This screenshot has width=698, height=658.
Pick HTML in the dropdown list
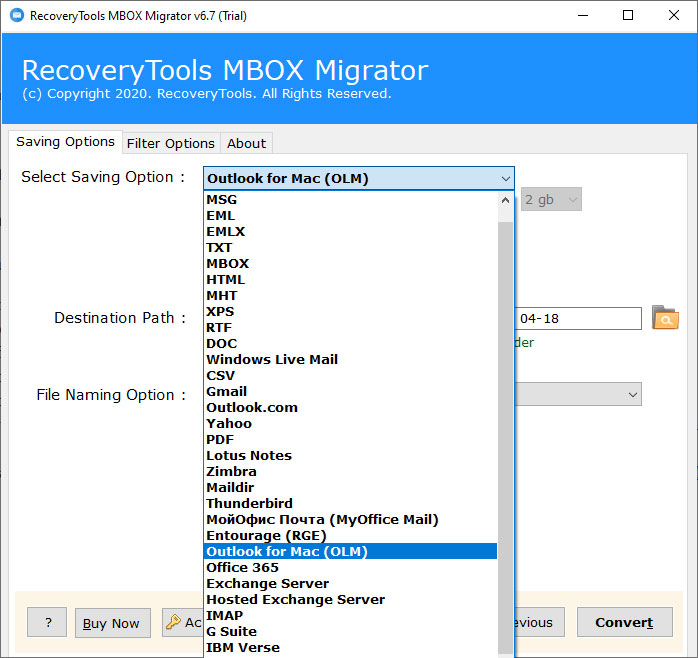350,280
